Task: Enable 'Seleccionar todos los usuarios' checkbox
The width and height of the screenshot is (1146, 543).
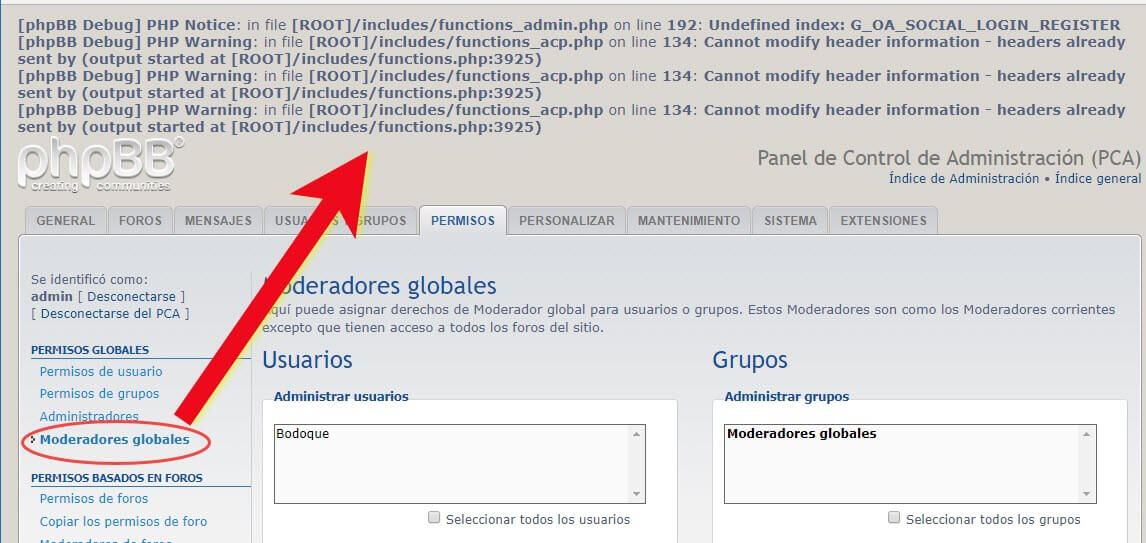Action: click(434, 518)
